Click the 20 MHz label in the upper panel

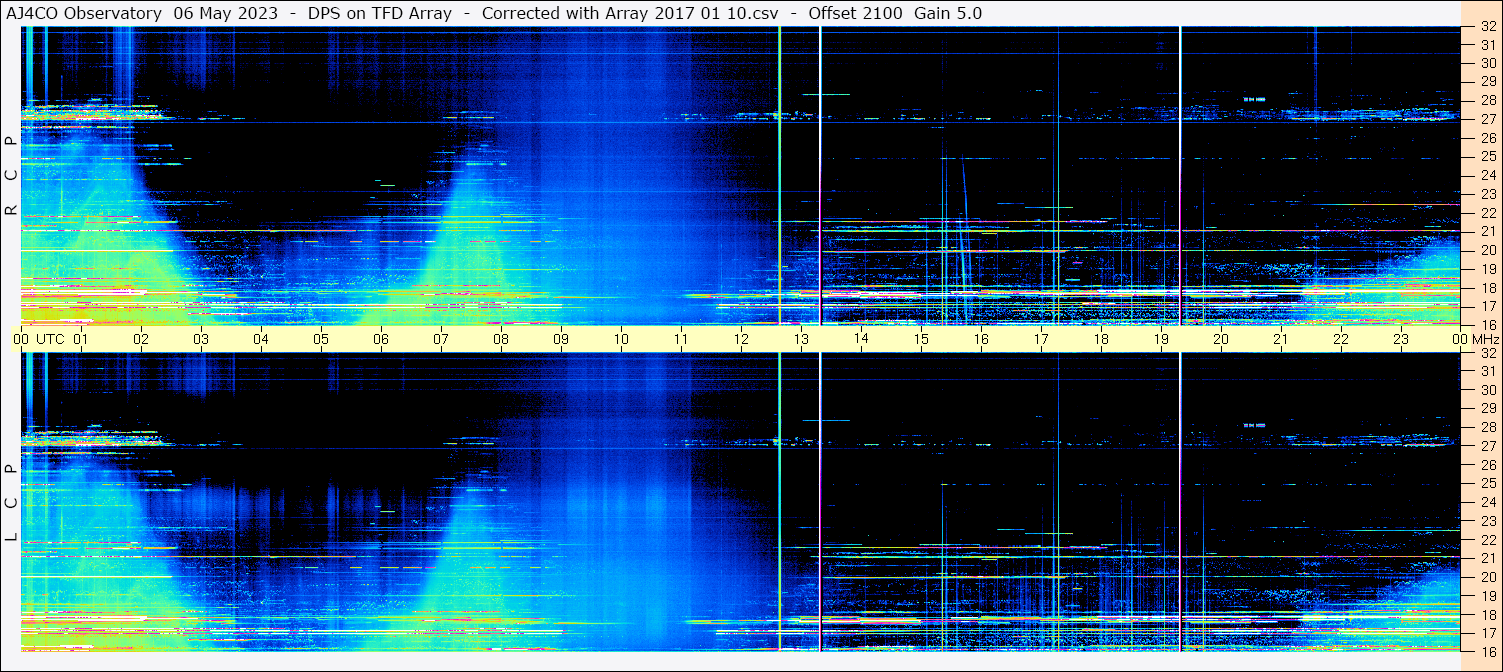(1487, 250)
